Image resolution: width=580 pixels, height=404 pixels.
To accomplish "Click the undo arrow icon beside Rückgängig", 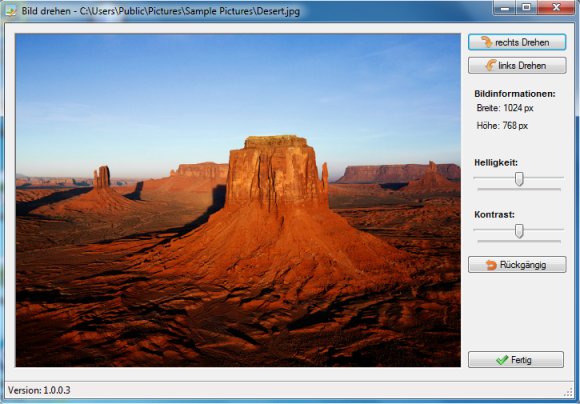I will (491, 265).
